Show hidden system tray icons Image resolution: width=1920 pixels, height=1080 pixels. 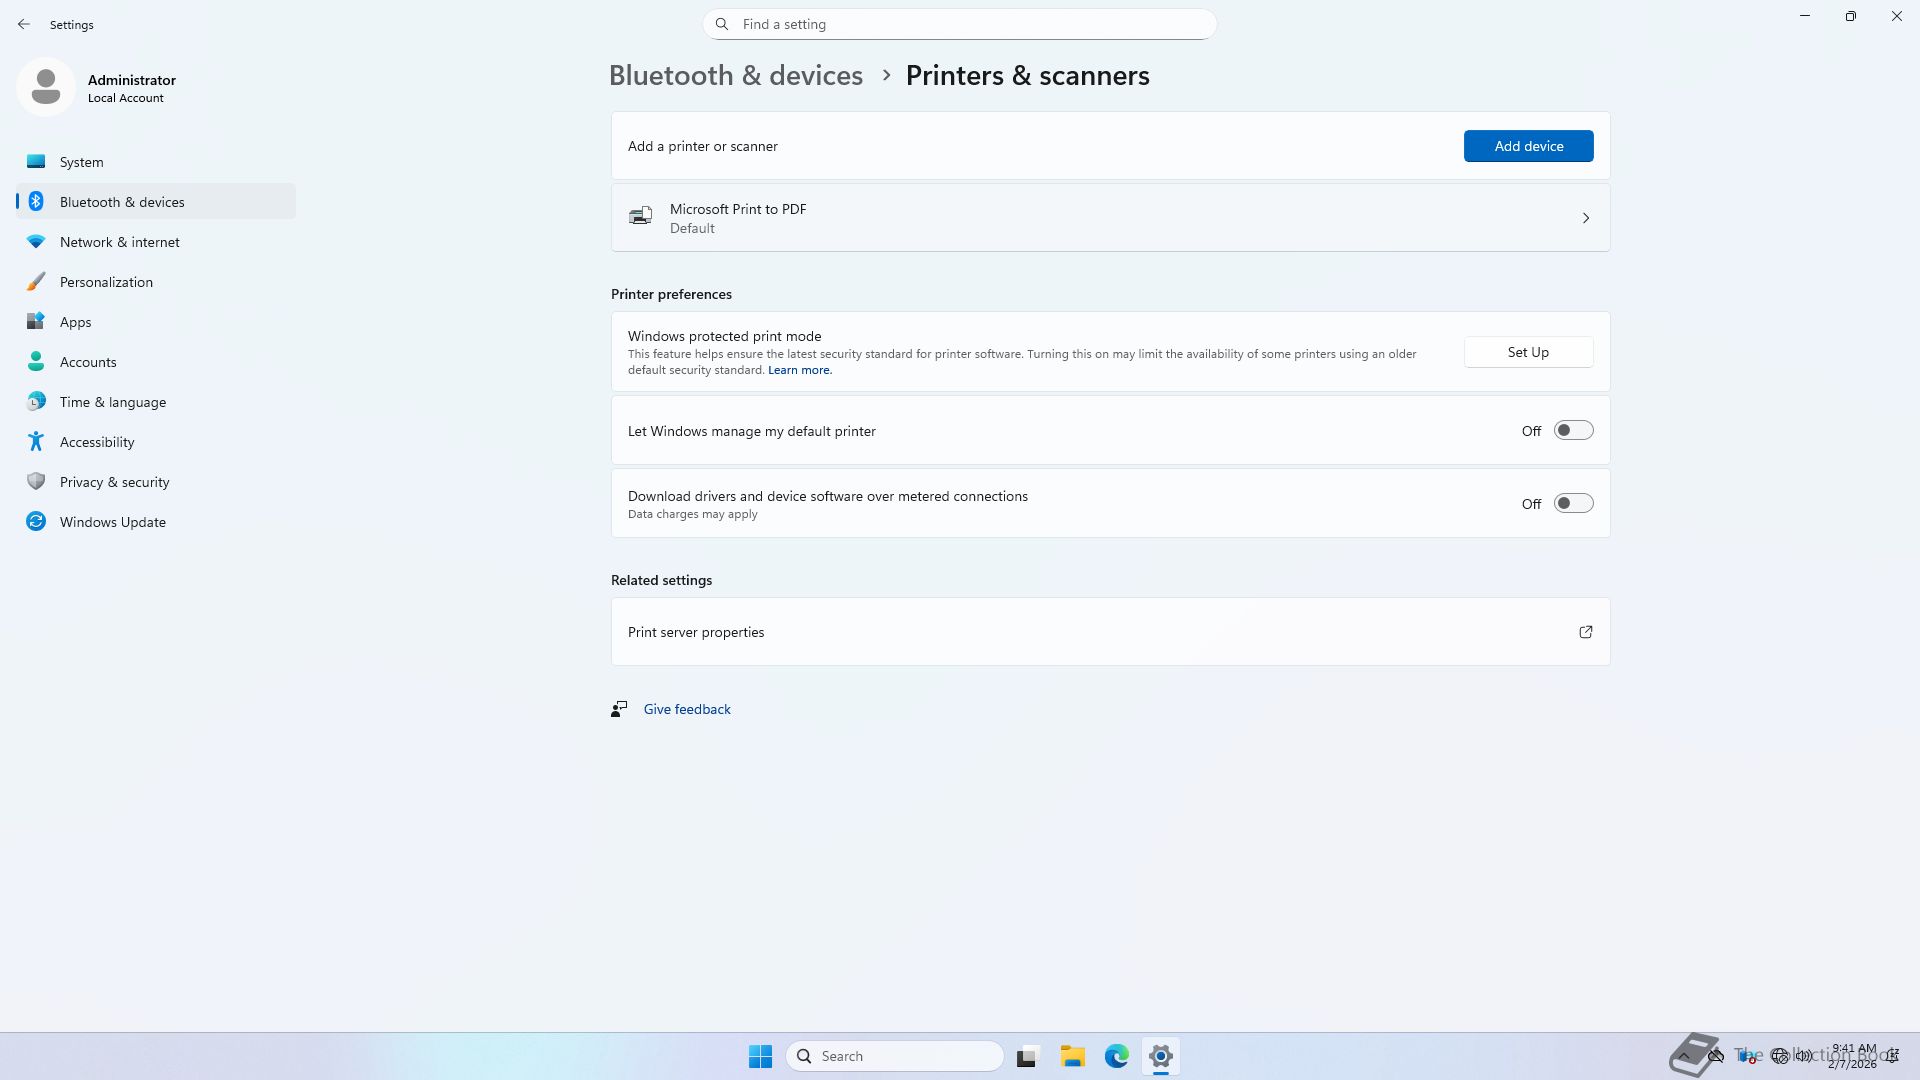(x=1685, y=1056)
